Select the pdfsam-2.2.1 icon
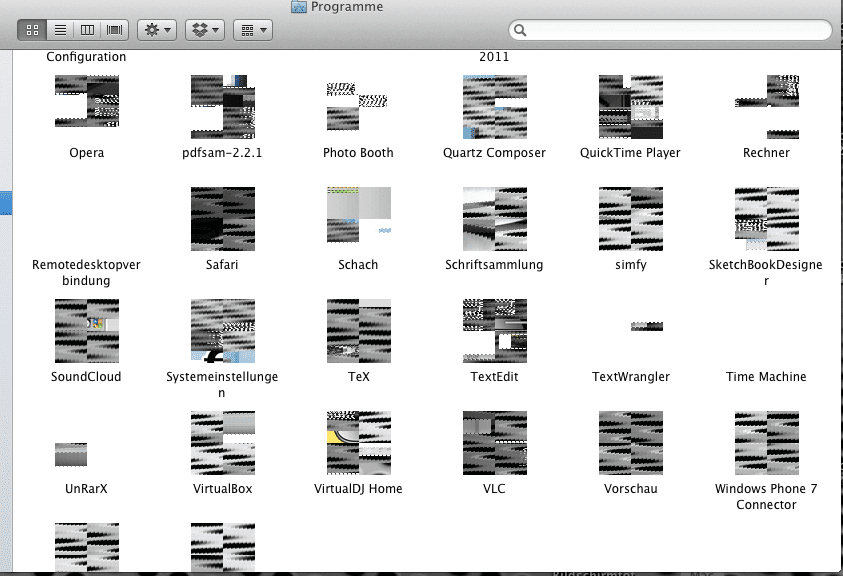843x576 pixels. coord(223,107)
